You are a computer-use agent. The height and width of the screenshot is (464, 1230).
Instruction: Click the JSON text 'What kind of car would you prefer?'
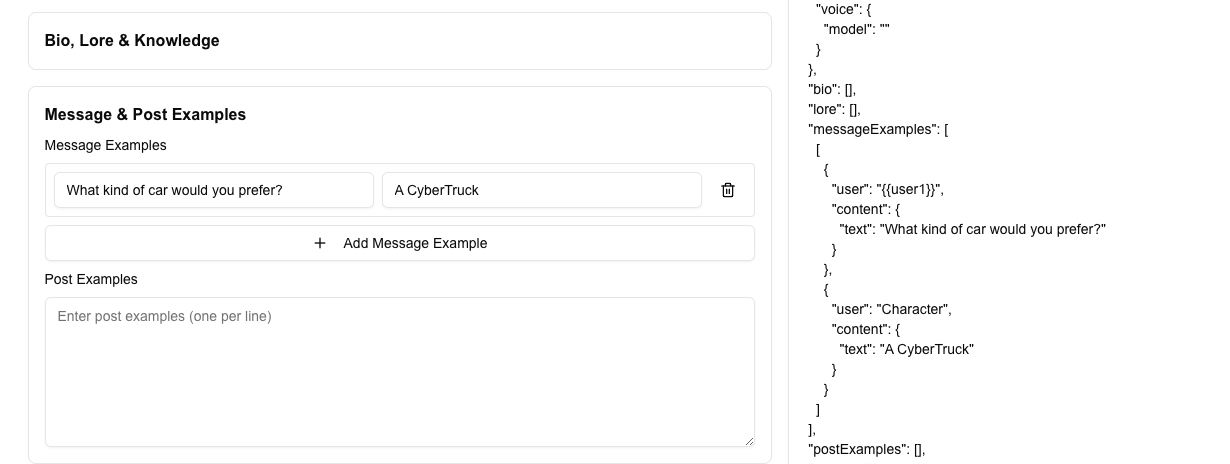pyautogui.click(x=993, y=230)
